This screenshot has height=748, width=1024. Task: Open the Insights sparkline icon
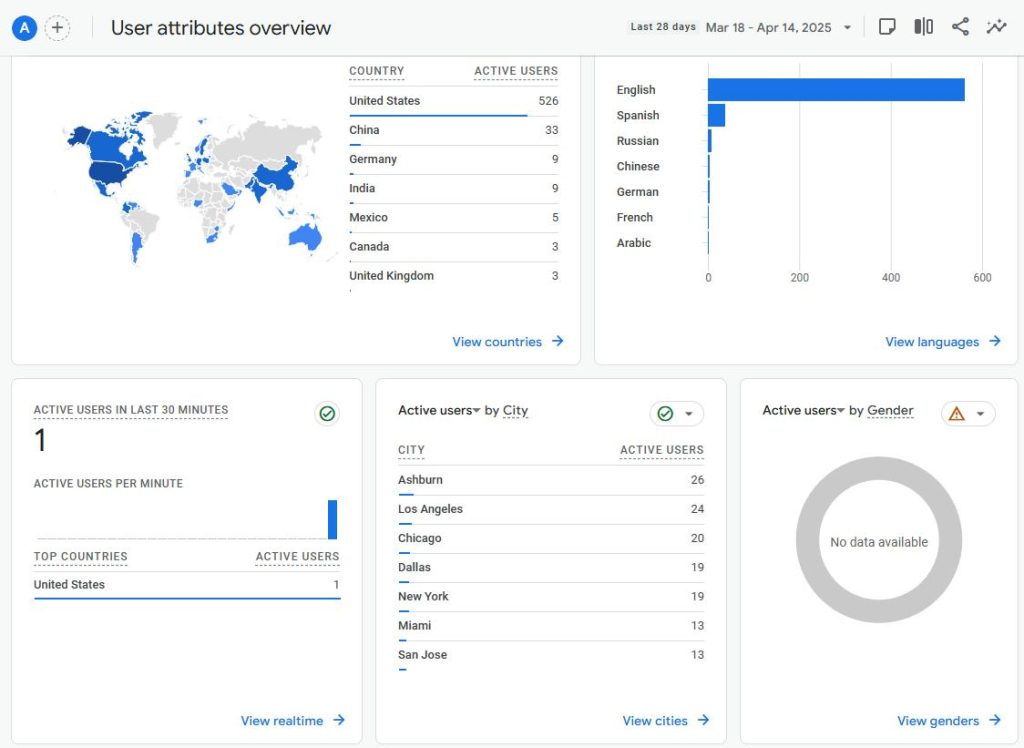point(997,27)
